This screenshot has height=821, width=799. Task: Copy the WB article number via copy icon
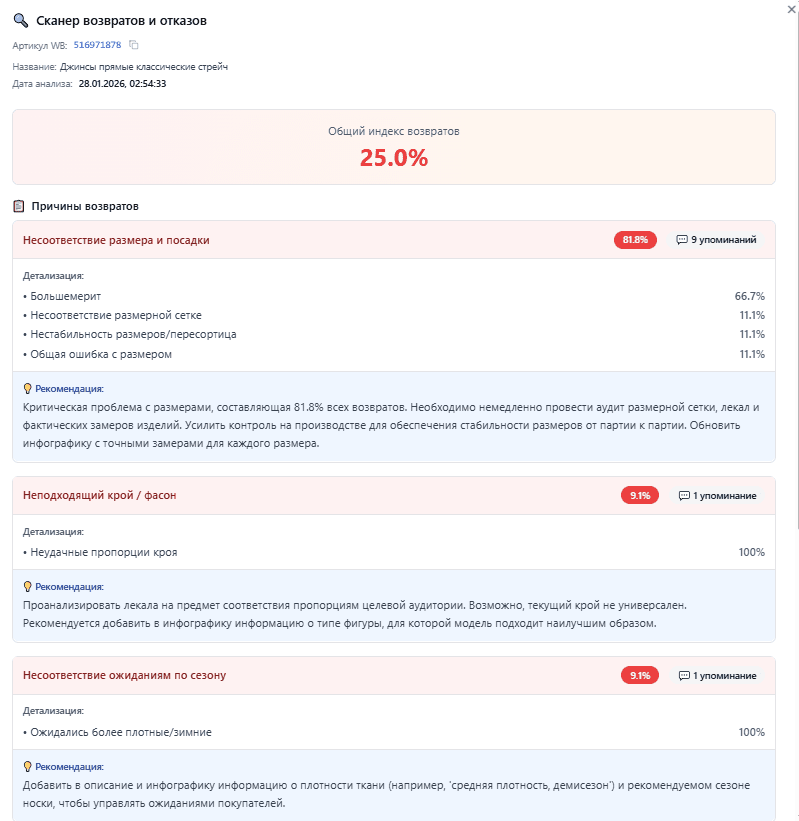point(135,45)
